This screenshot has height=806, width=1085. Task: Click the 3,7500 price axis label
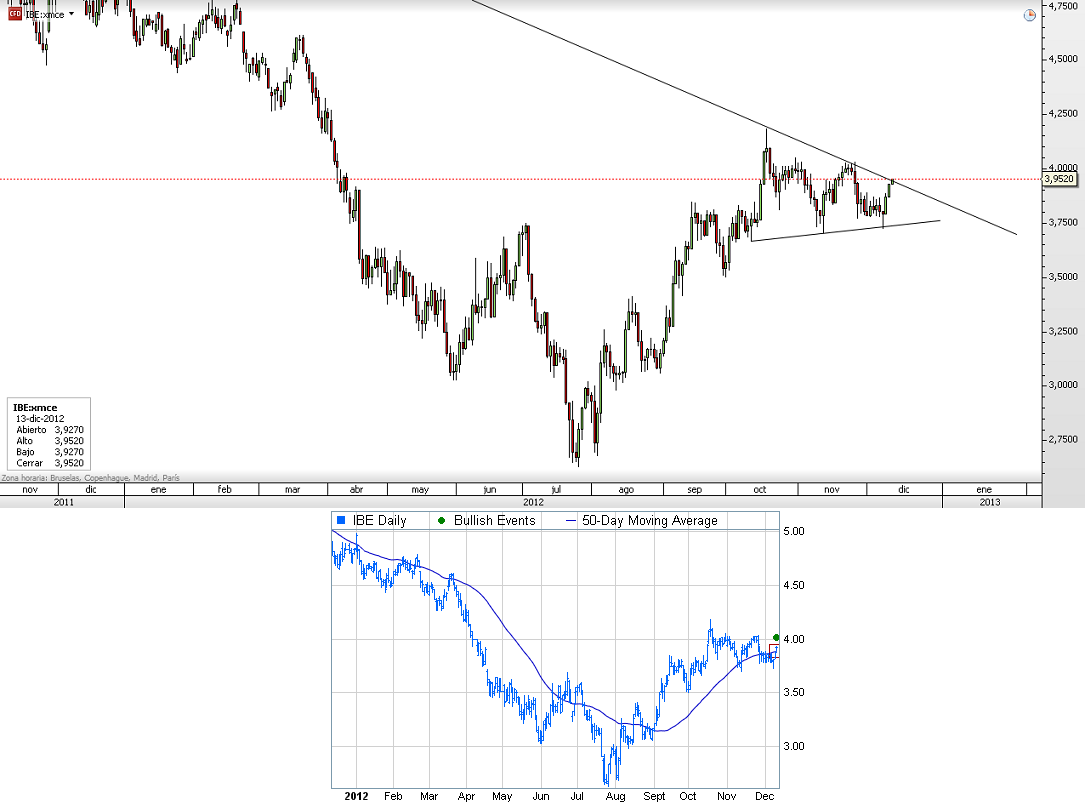point(1063,222)
